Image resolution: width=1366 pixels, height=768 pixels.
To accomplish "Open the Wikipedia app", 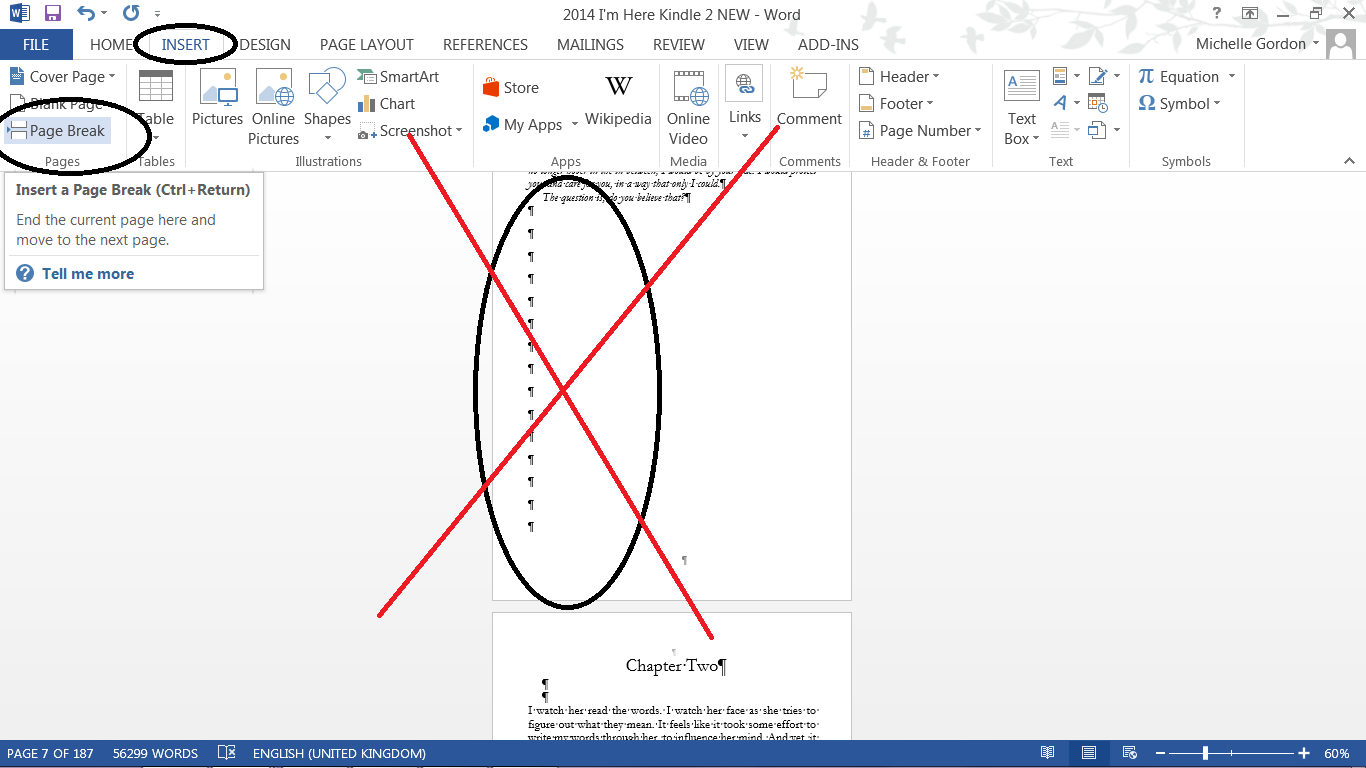I will coord(618,100).
